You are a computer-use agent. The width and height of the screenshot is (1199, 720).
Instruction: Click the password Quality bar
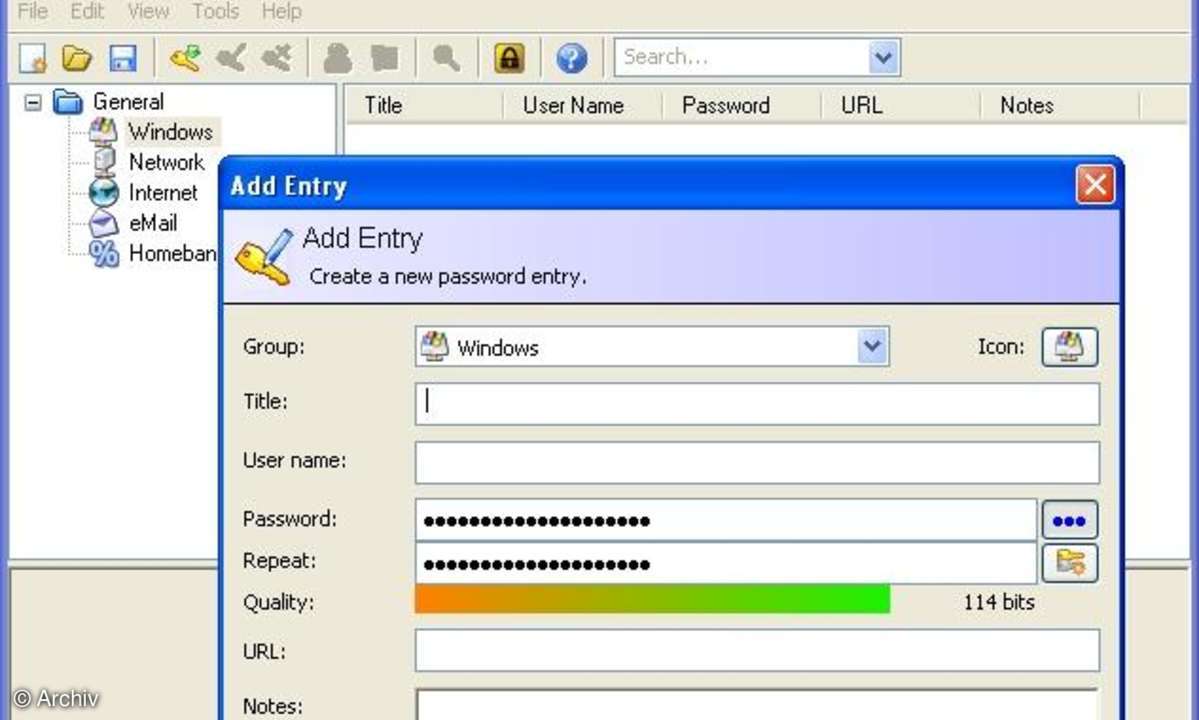pyautogui.click(x=652, y=599)
